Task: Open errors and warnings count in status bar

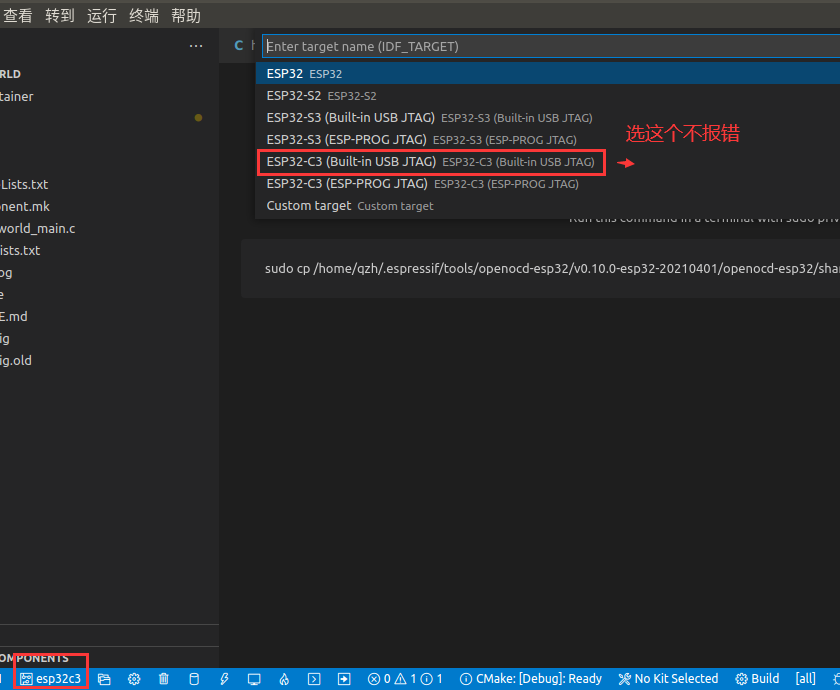Action: (x=405, y=679)
